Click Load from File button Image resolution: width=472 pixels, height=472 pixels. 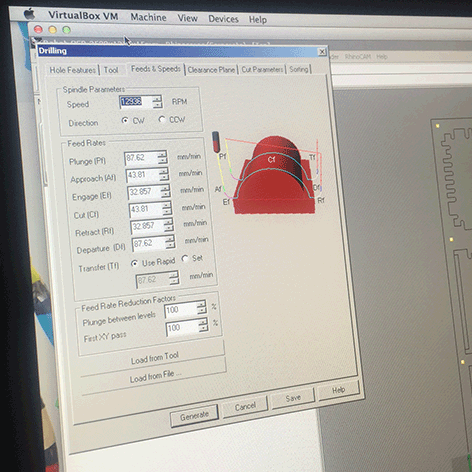(x=155, y=376)
